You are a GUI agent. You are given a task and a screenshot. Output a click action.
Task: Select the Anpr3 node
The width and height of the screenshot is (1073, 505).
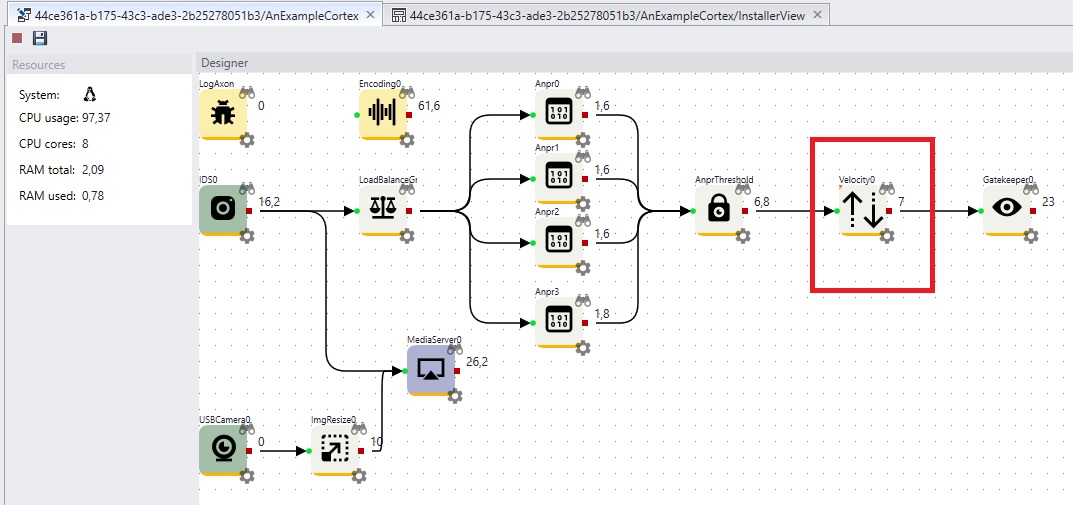point(558,322)
